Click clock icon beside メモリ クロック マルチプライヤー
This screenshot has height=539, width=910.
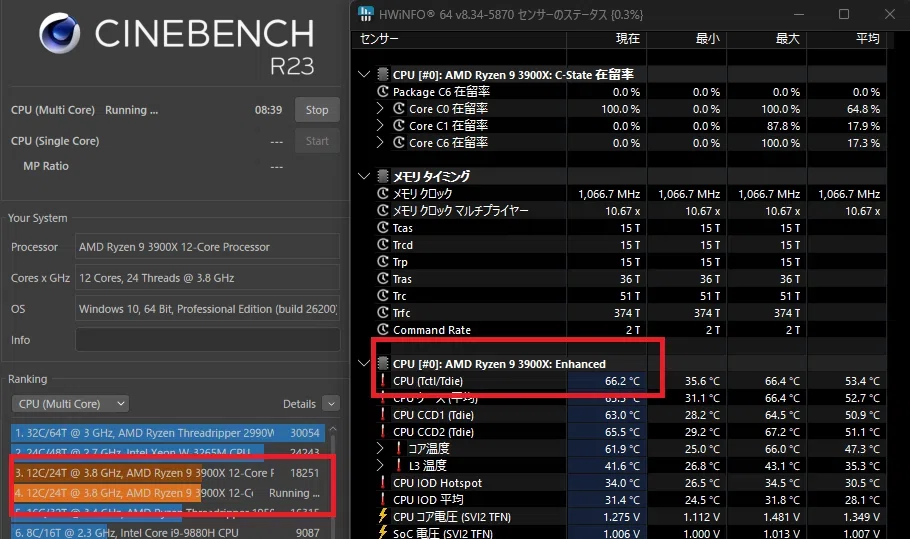(x=382, y=210)
